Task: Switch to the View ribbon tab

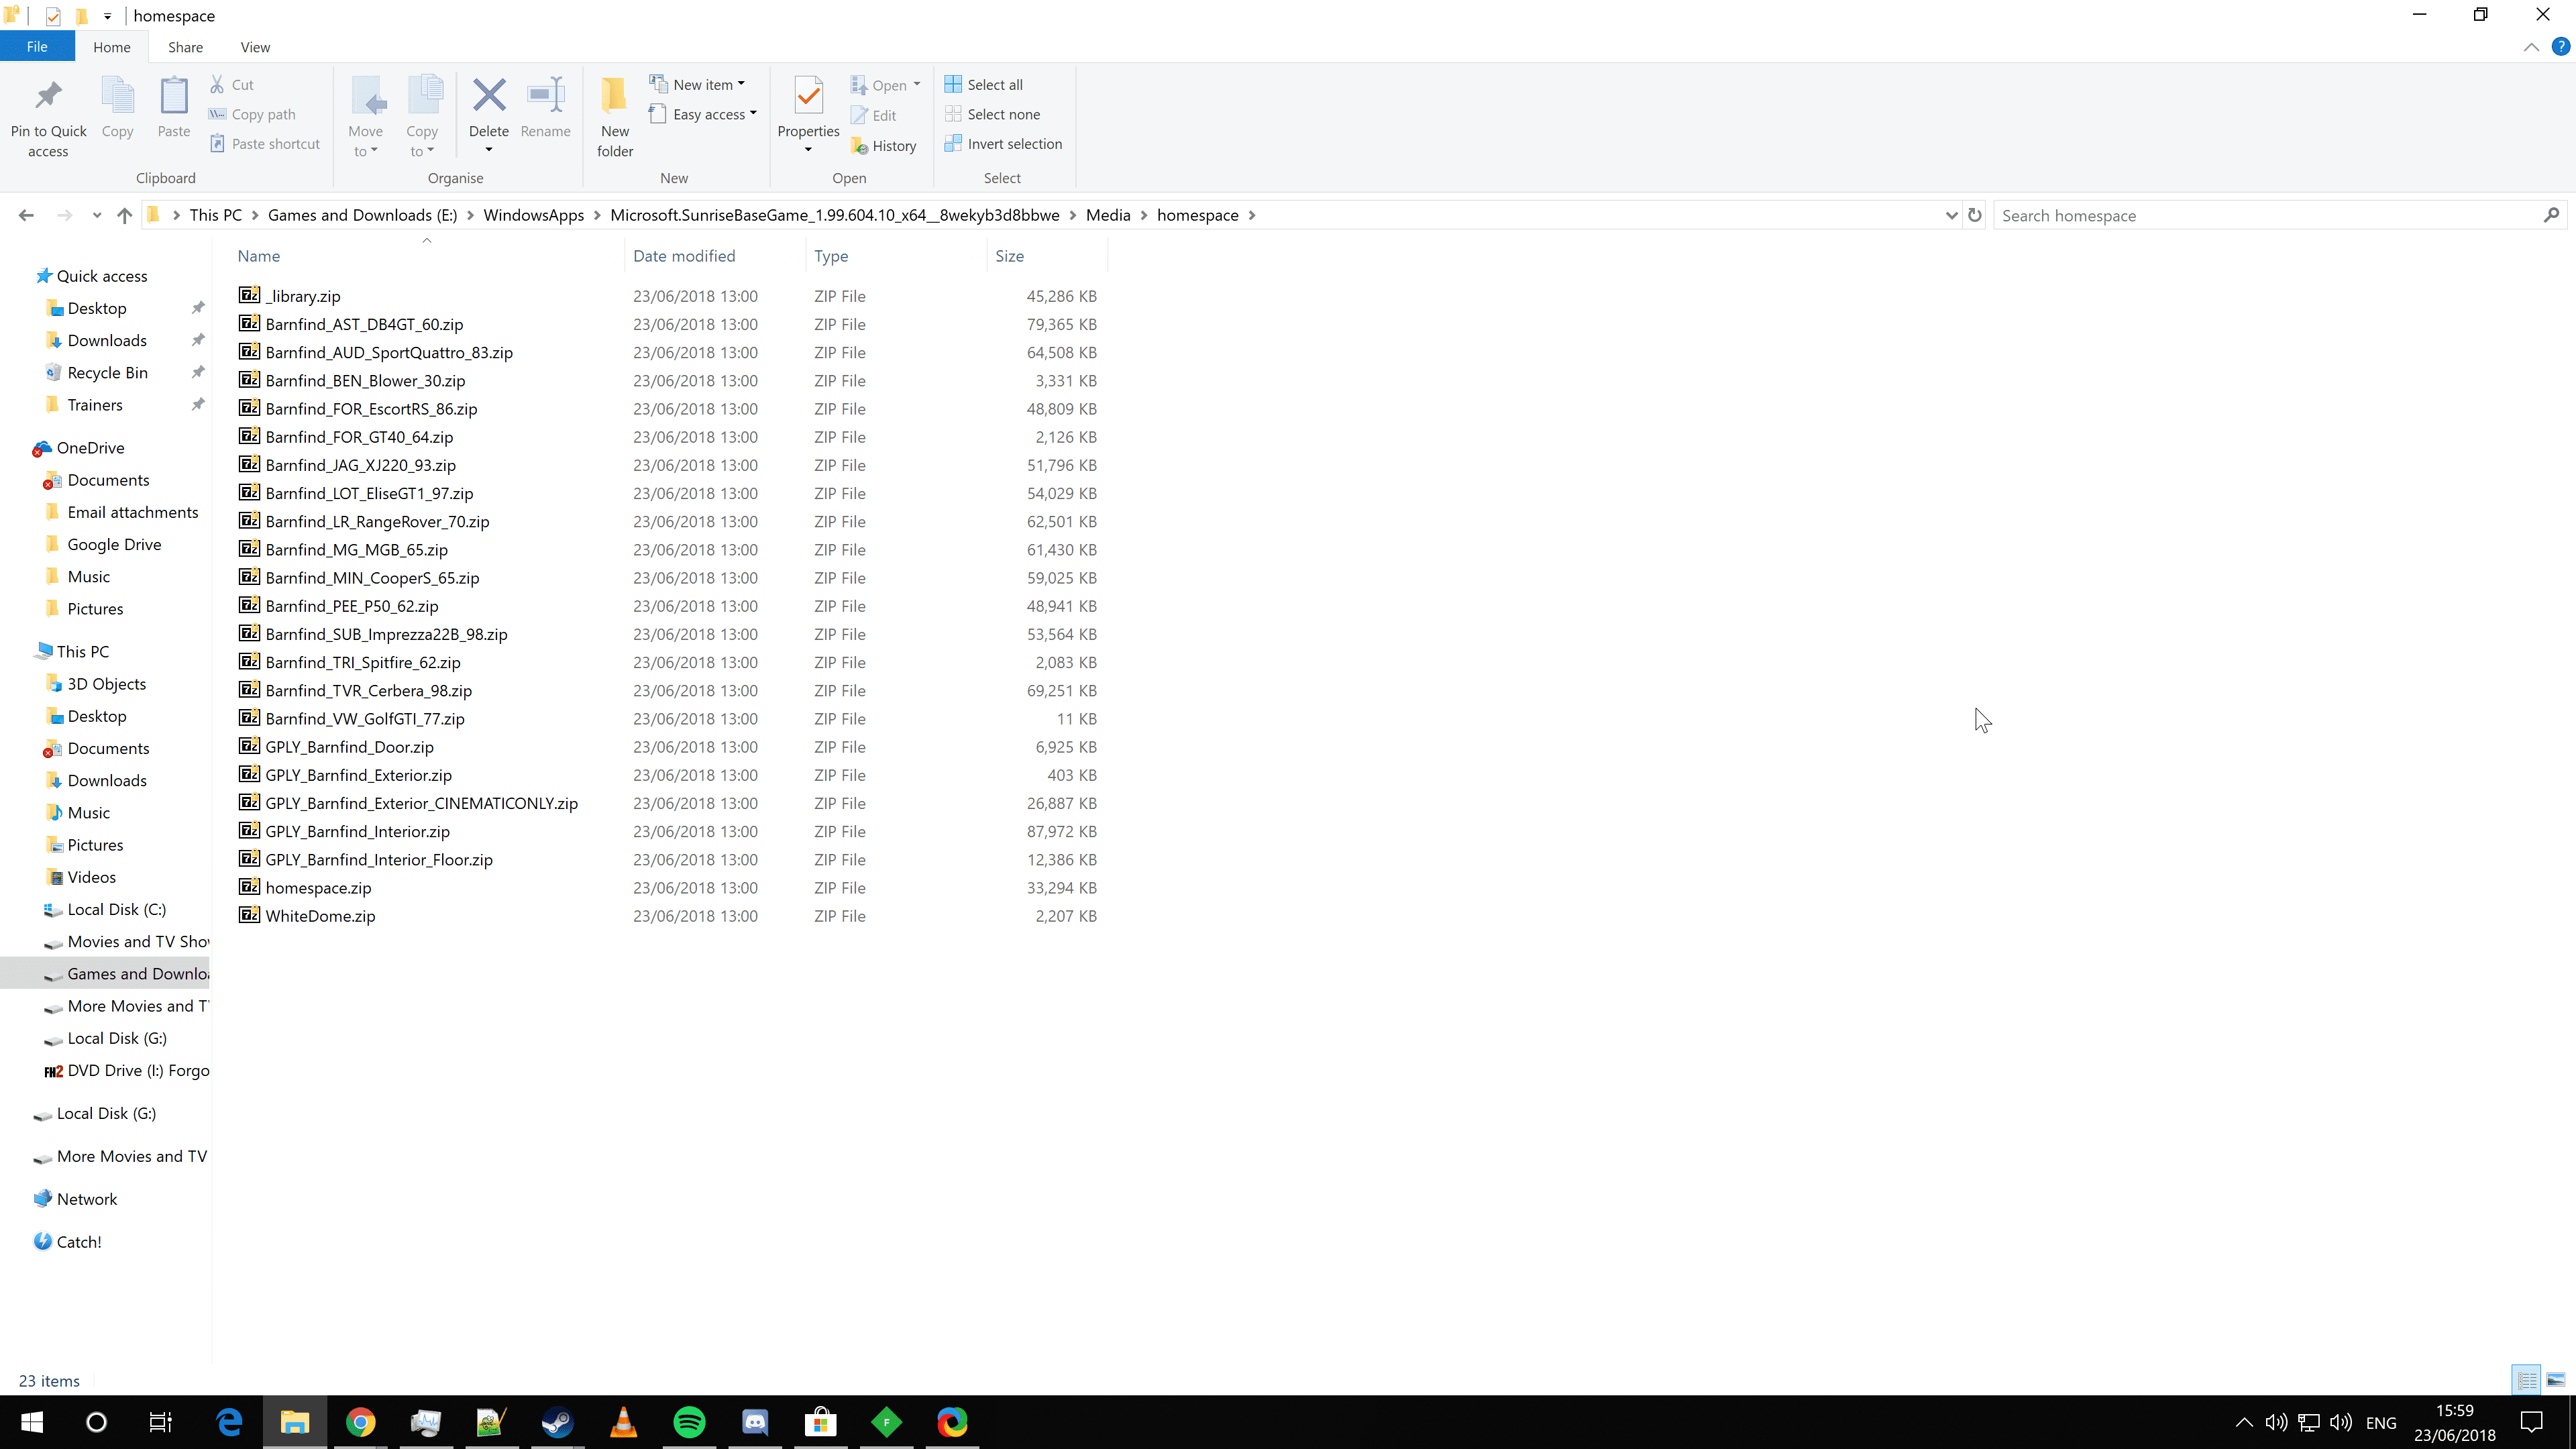Action: coord(254,47)
